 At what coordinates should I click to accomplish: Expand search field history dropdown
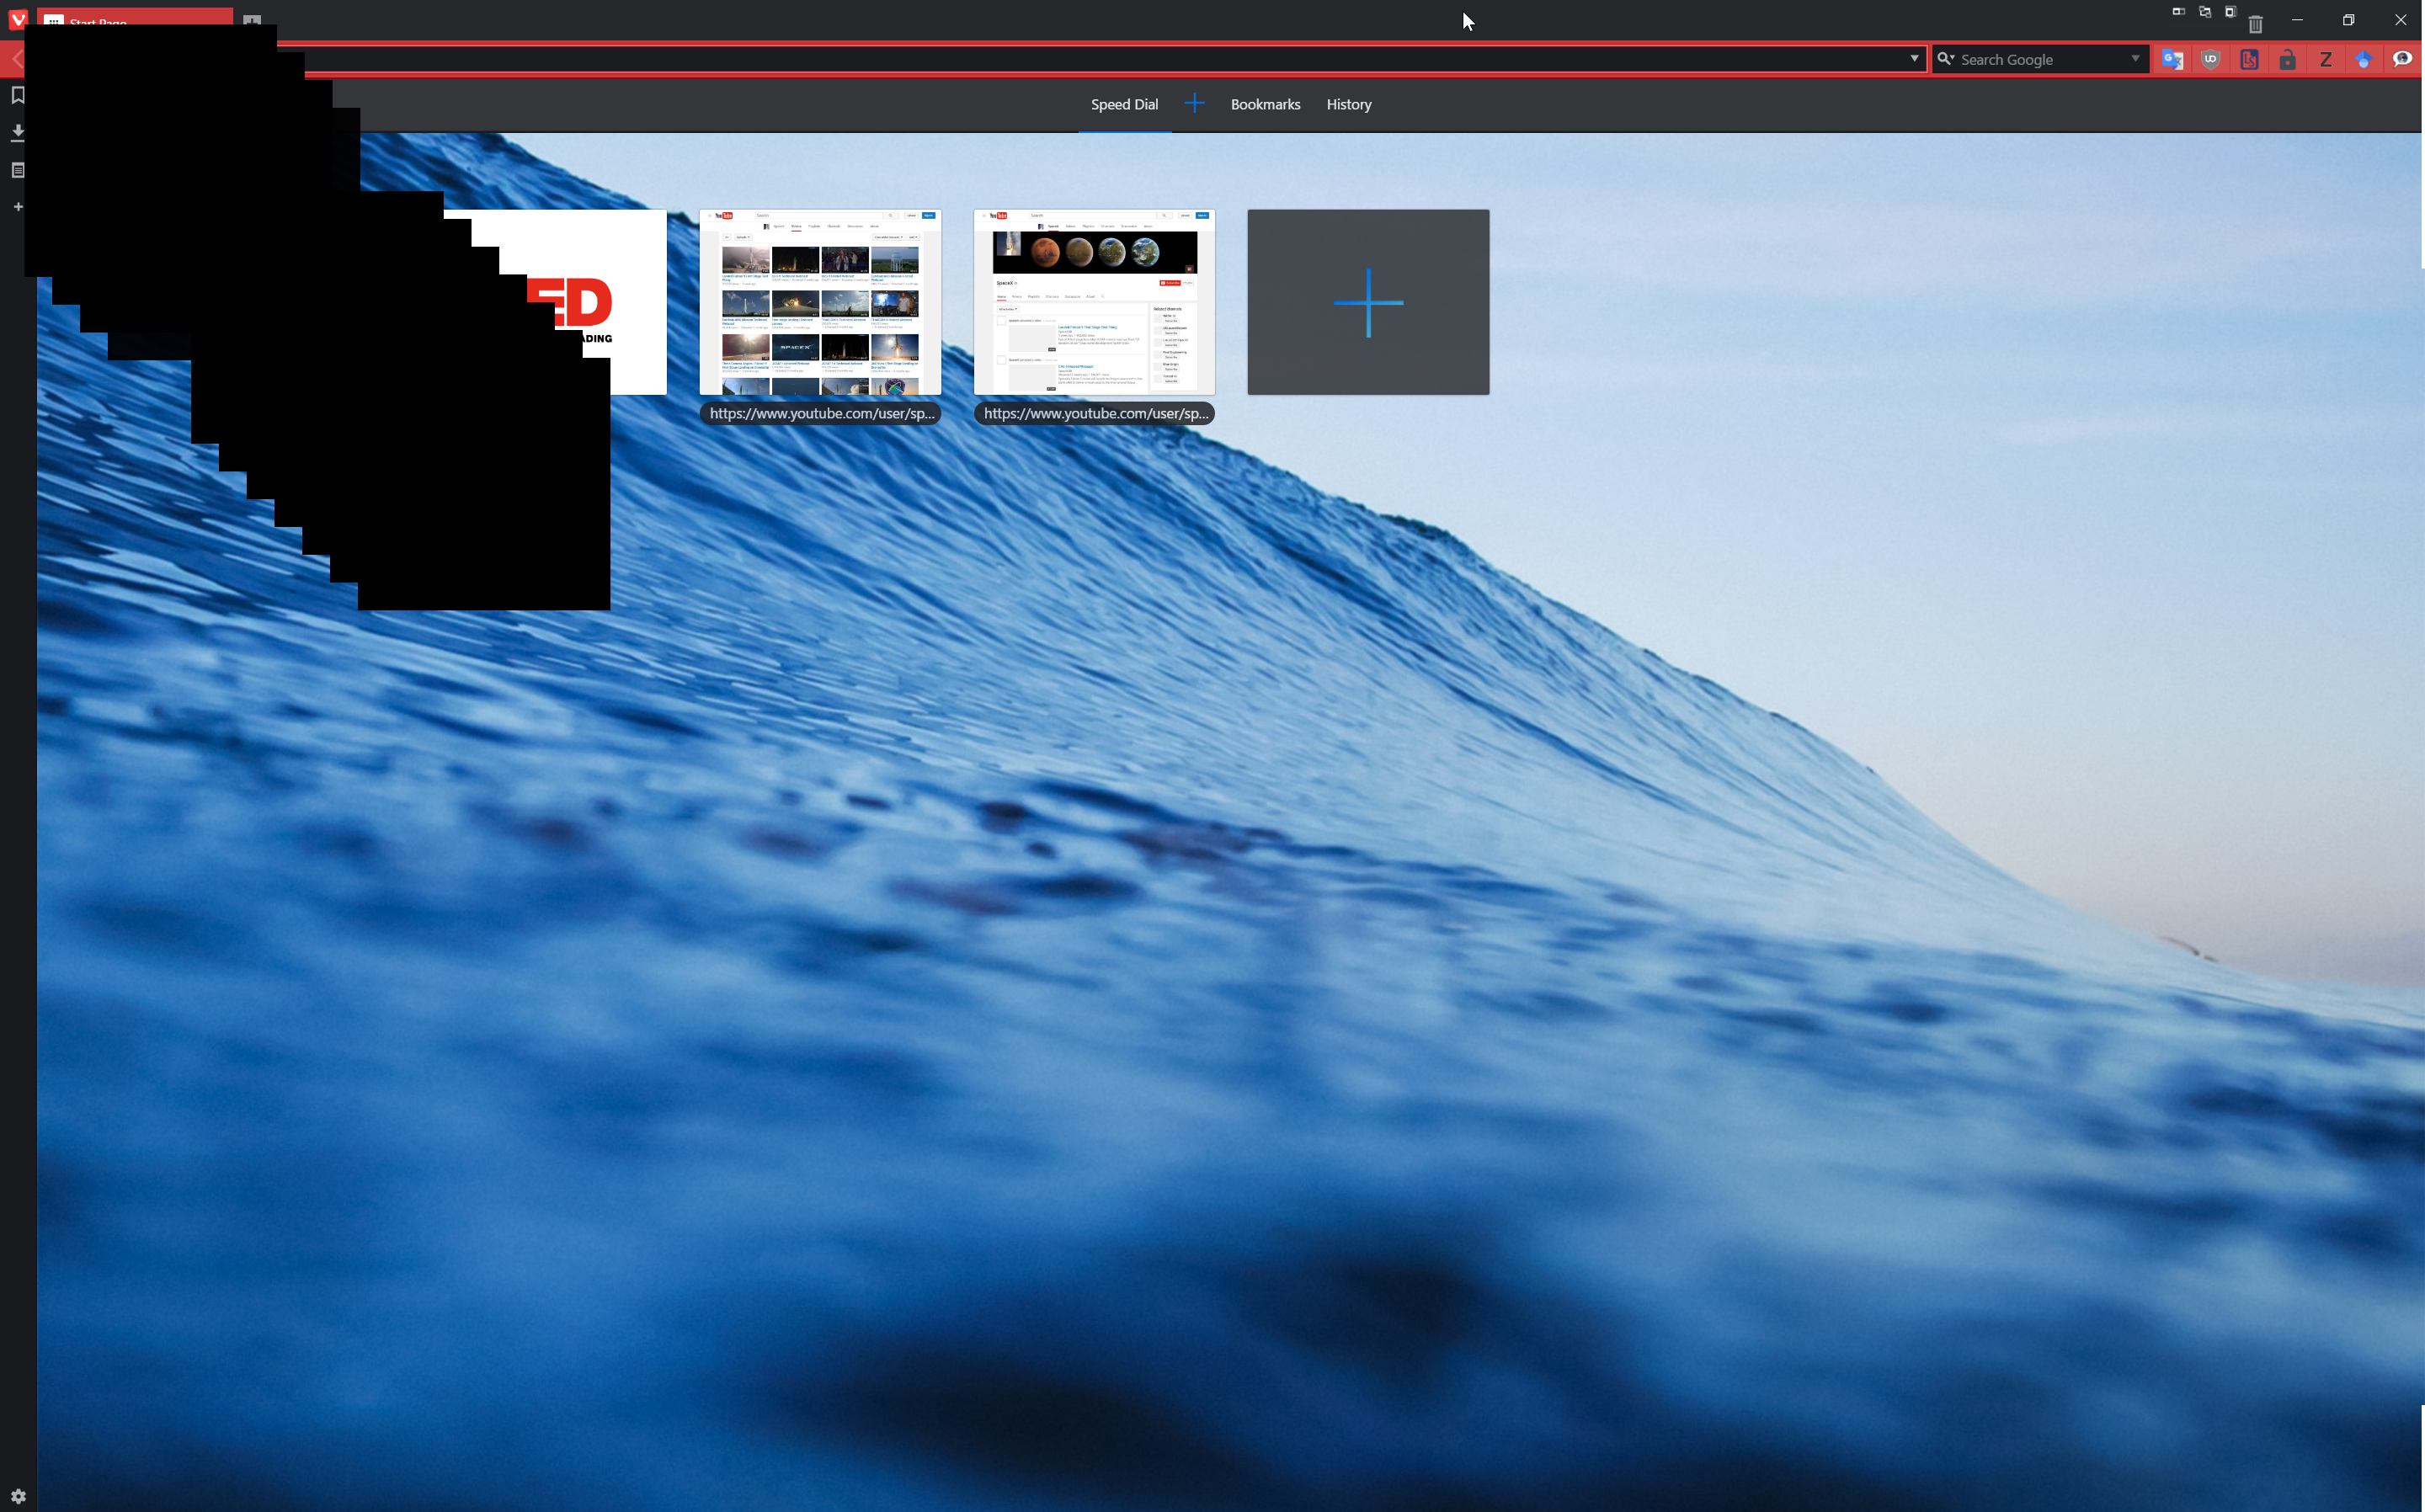(2135, 59)
